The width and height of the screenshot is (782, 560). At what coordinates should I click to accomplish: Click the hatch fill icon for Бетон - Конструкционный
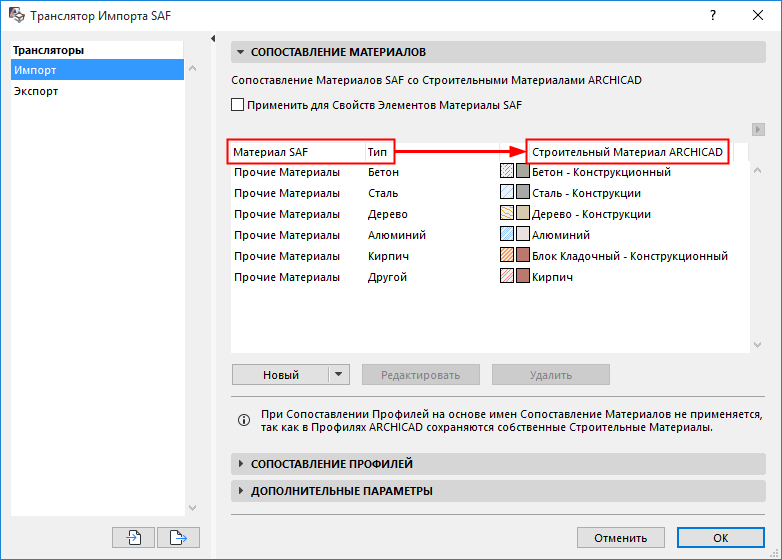[x=507, y=171]
